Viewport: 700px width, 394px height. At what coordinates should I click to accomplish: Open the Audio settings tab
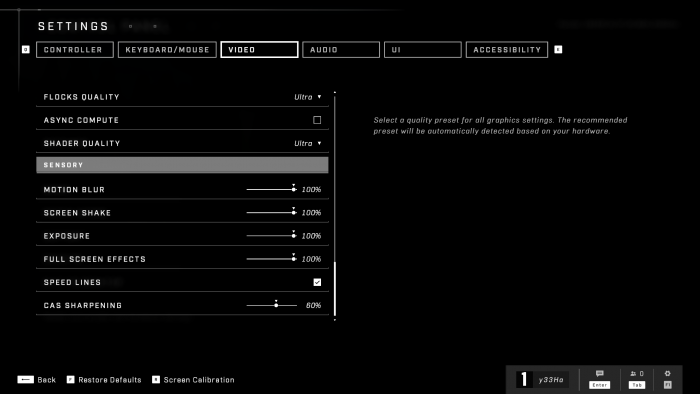[x=341, y=50]
